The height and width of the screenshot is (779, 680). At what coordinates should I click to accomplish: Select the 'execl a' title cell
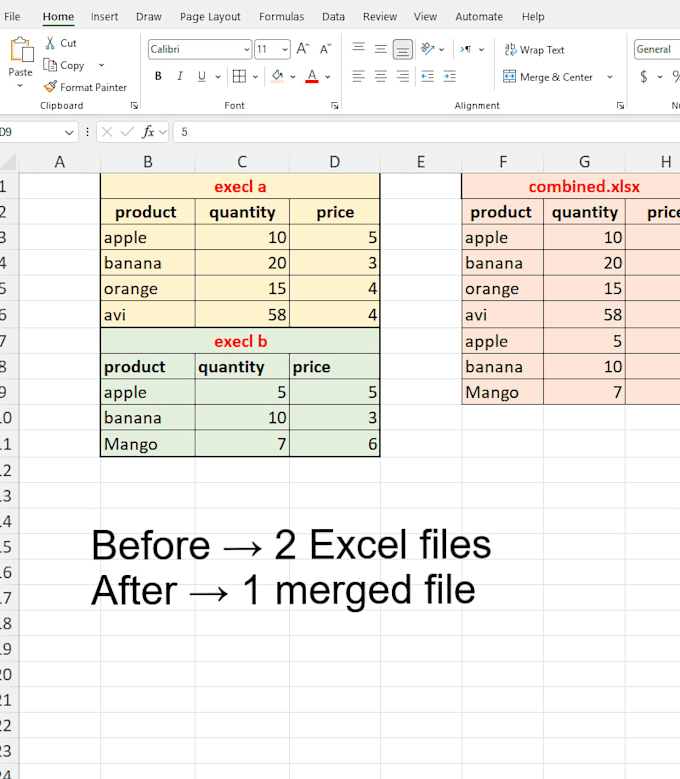coord(240,186)
